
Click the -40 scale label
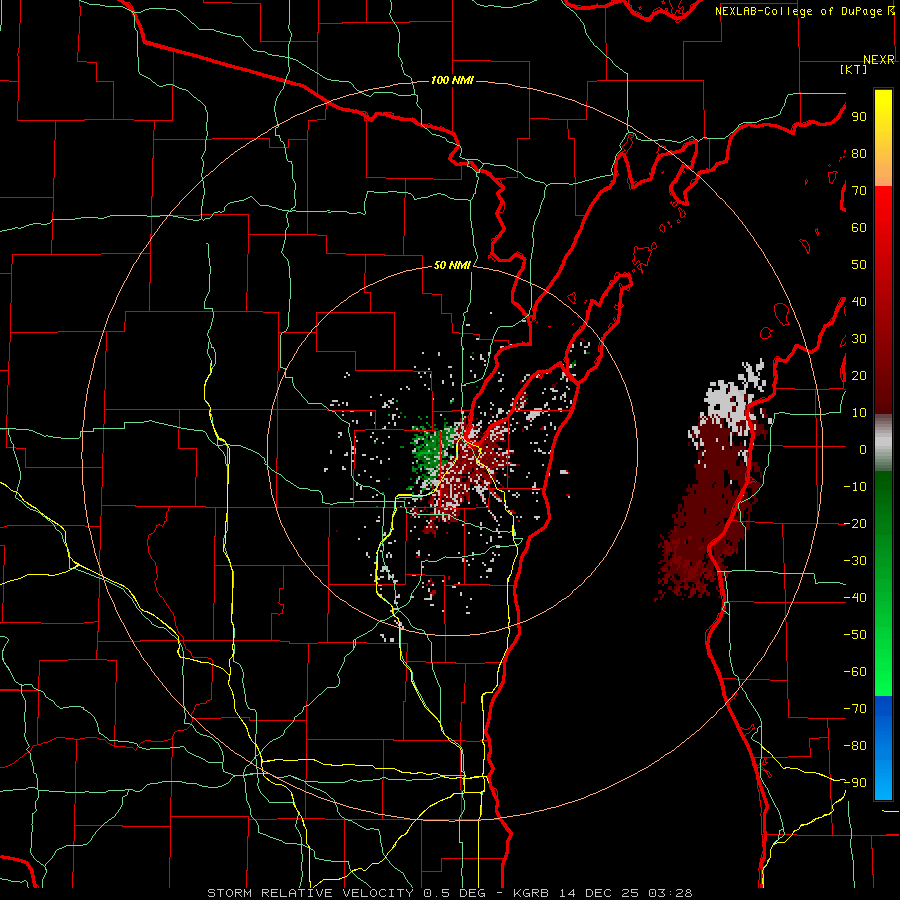(855, 598)
